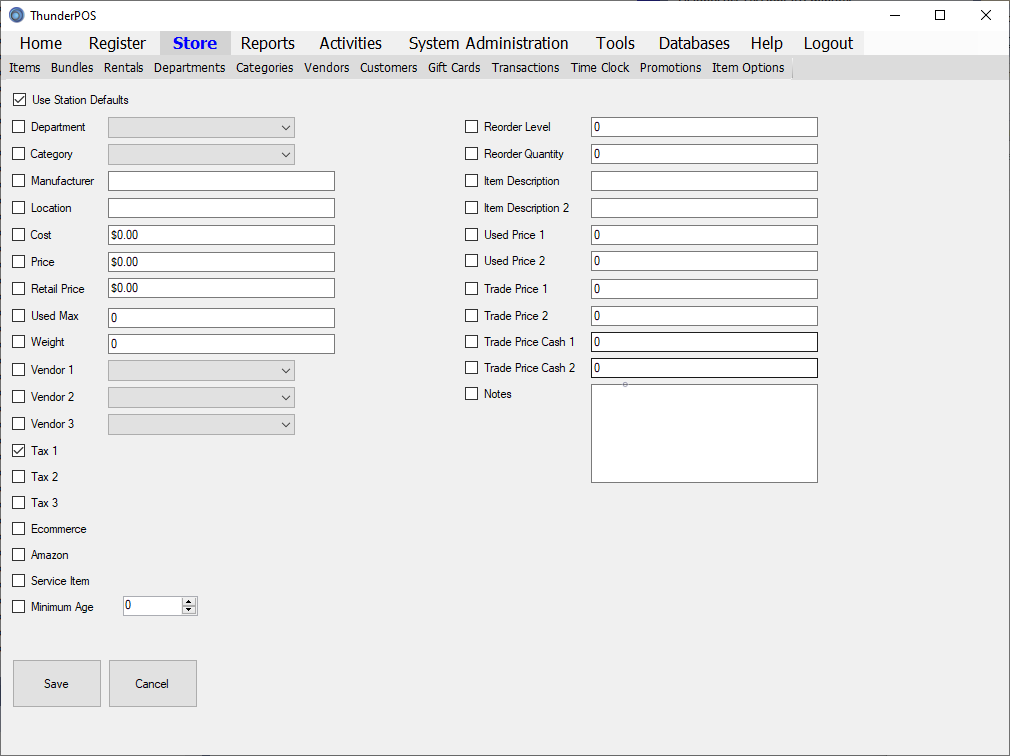Click the Cancel button

pos(152,684)
